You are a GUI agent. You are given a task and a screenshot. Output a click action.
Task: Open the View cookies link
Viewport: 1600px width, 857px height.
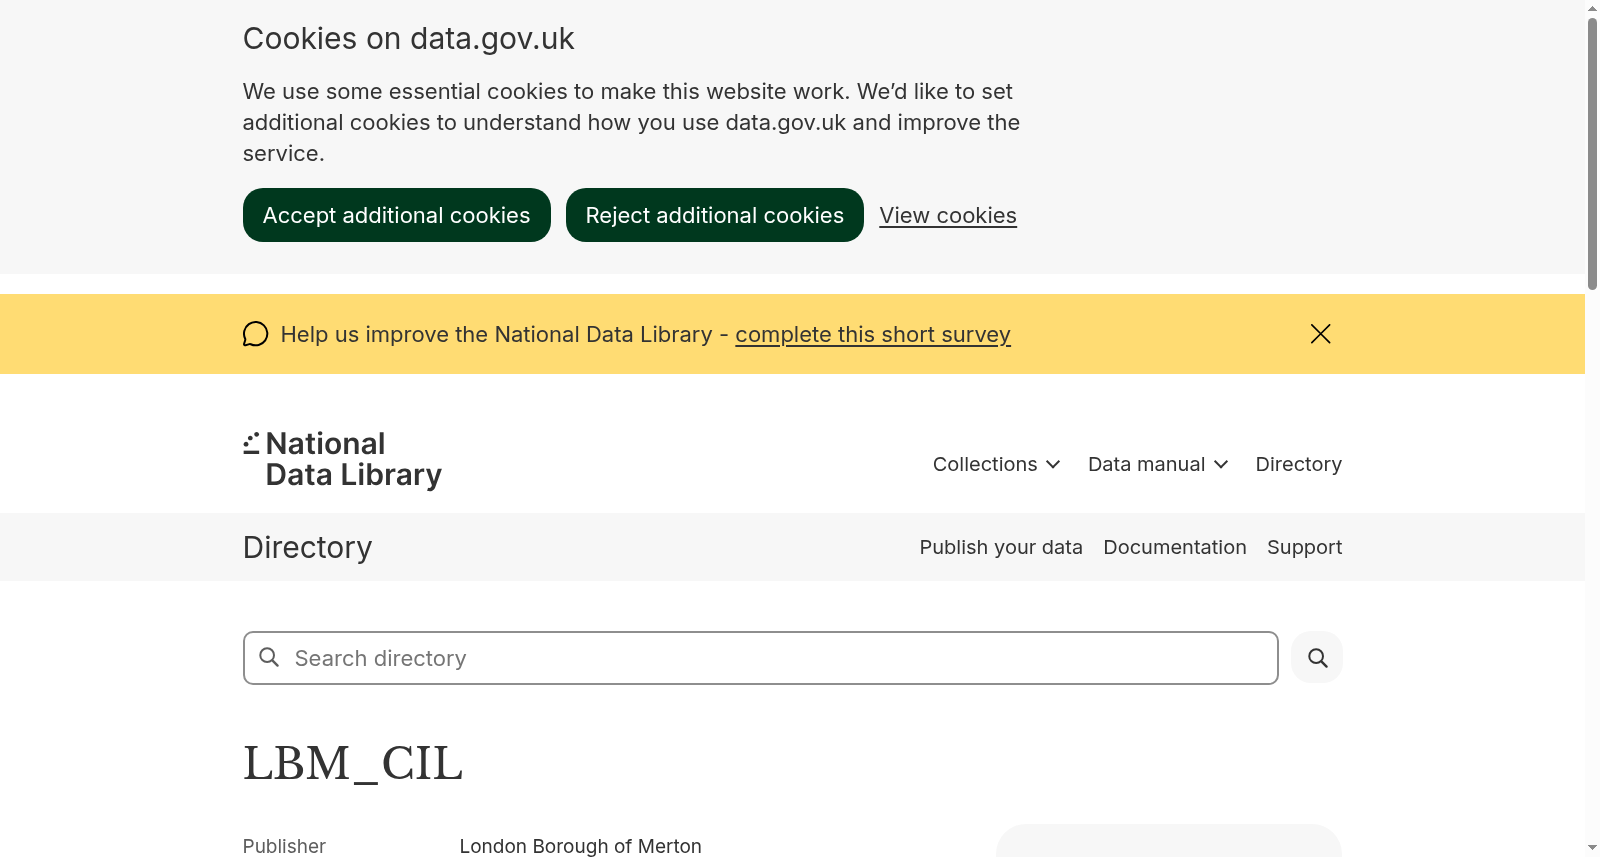pos(948,215)
